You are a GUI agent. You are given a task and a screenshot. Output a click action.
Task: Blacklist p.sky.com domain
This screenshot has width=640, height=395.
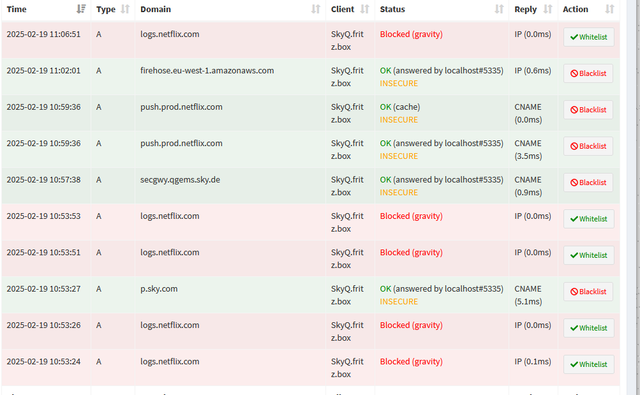[x=588, y=292]
